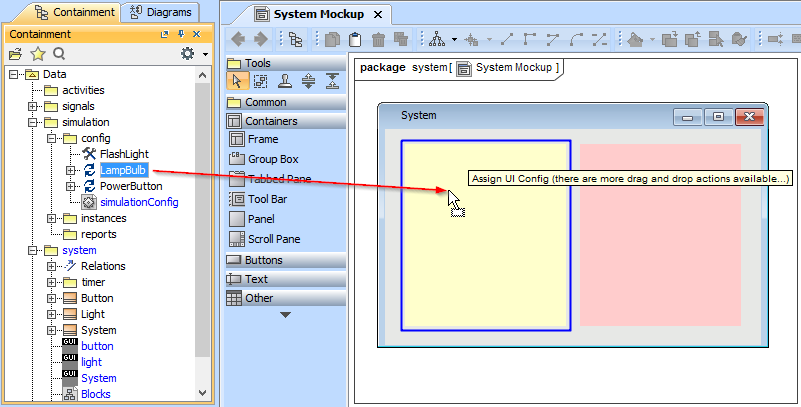Click the search magnifier in Containment panel
This screenshot has height=407, width=801.
59,54
